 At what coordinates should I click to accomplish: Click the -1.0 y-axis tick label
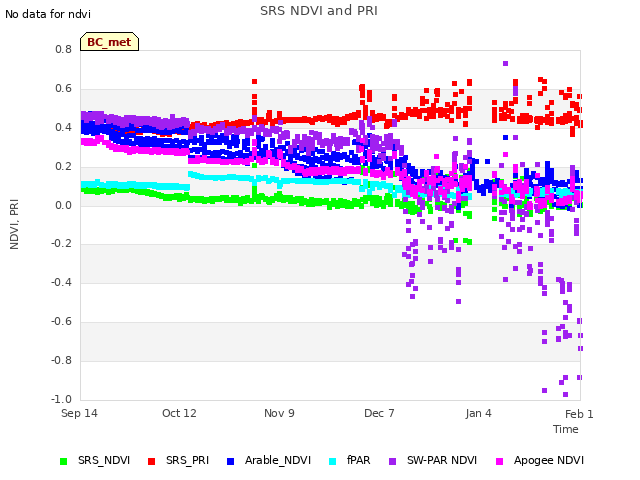(x=62, y=399)
